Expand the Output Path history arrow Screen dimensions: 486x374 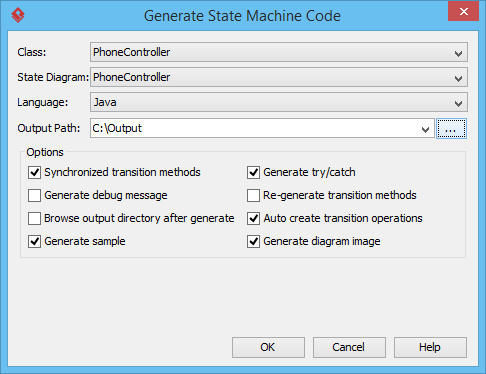(425, 129)
